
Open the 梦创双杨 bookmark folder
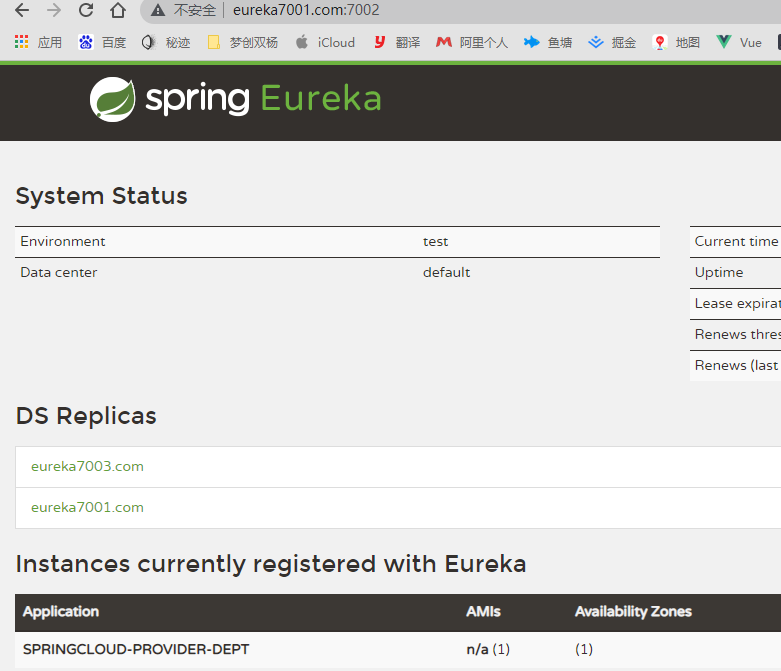click(242, 42)
